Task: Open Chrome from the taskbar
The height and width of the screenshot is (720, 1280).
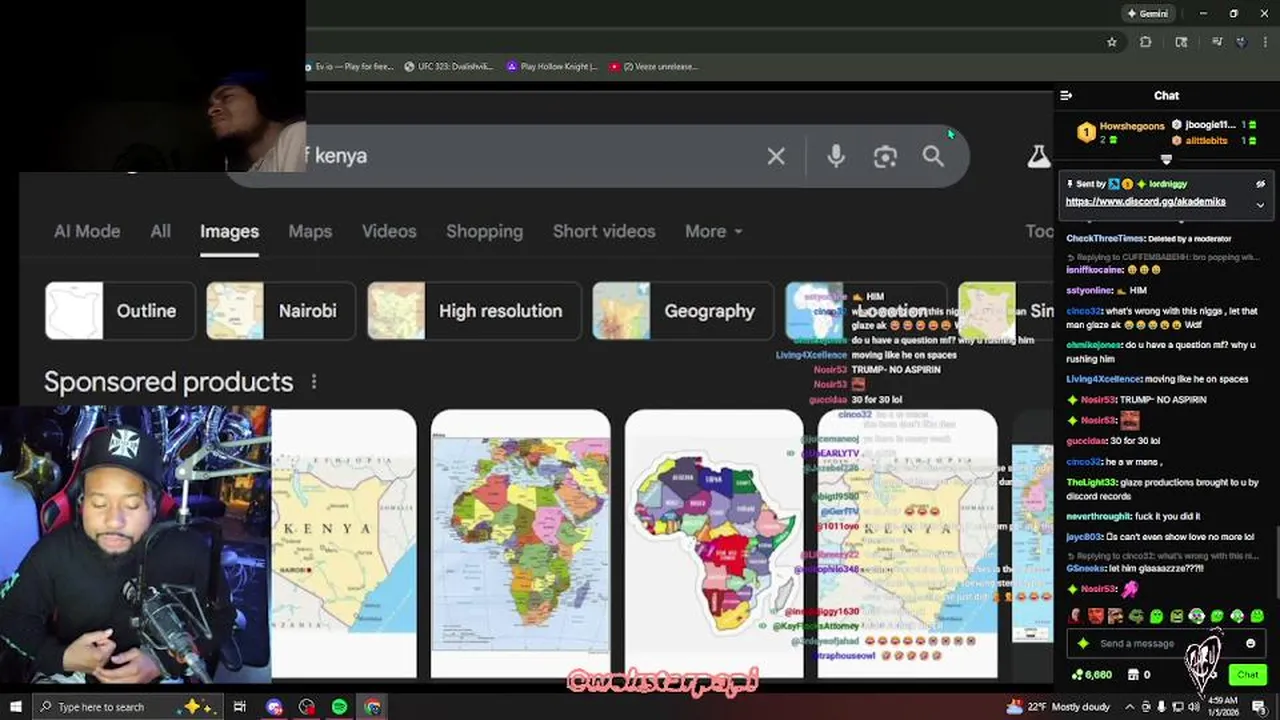Action: (372, 707)
